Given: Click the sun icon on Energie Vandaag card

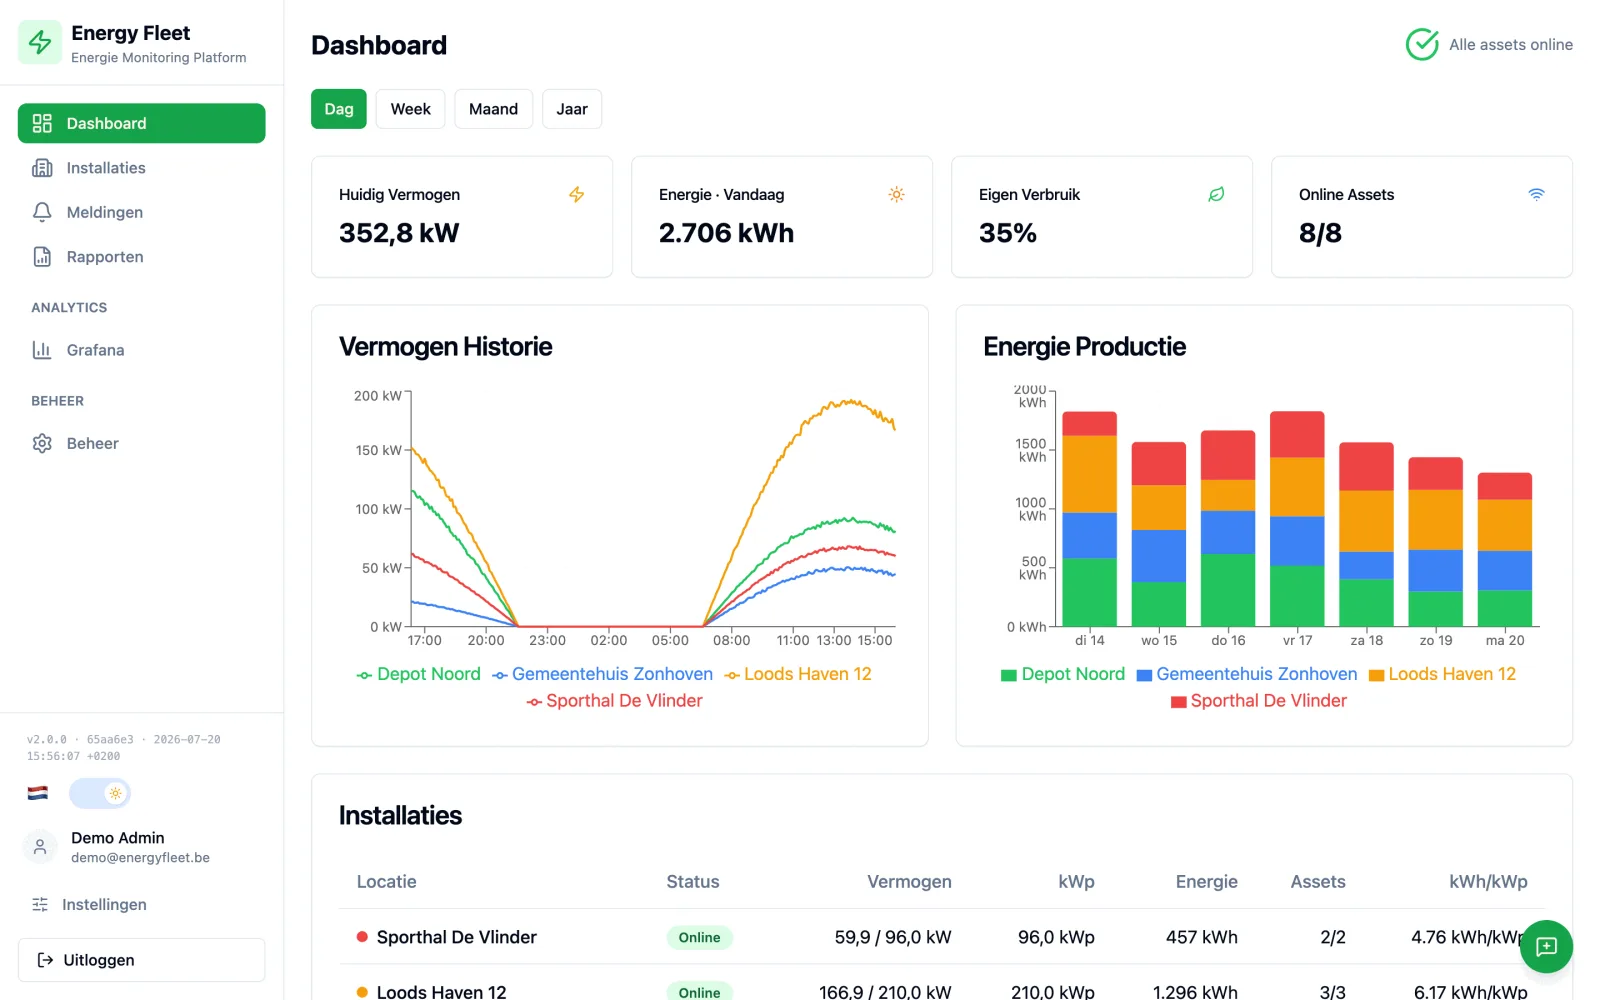Looking at the screenshot, I should point(897,194).
